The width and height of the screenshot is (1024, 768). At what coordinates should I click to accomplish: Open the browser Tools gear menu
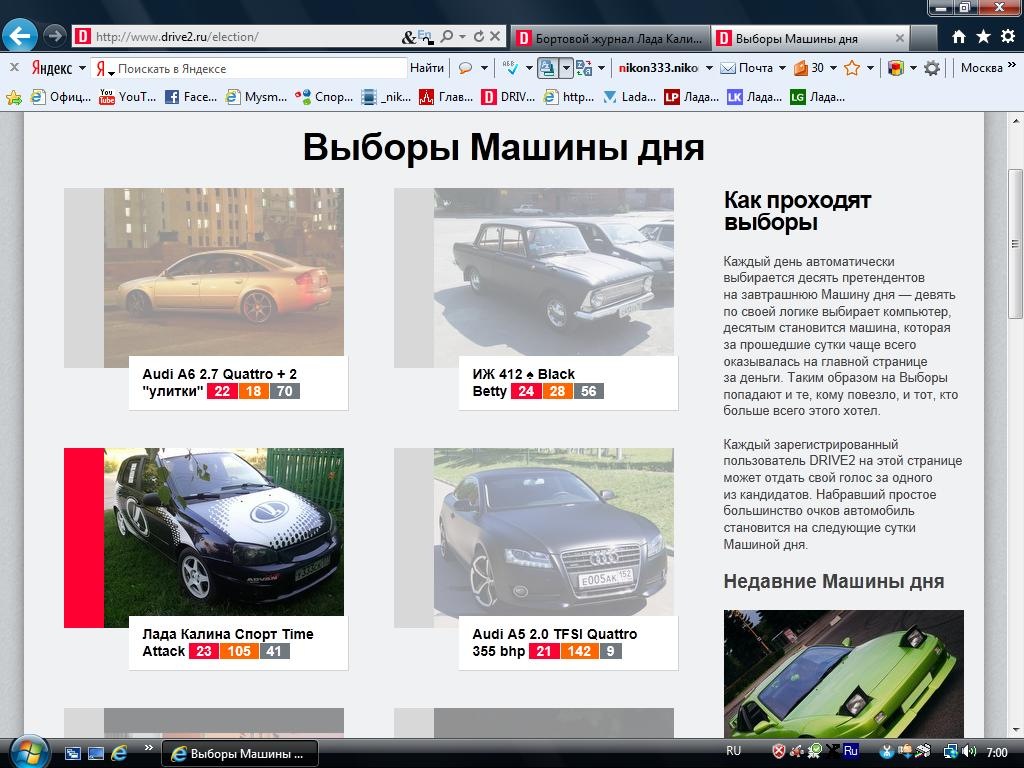click(1008, 37)
